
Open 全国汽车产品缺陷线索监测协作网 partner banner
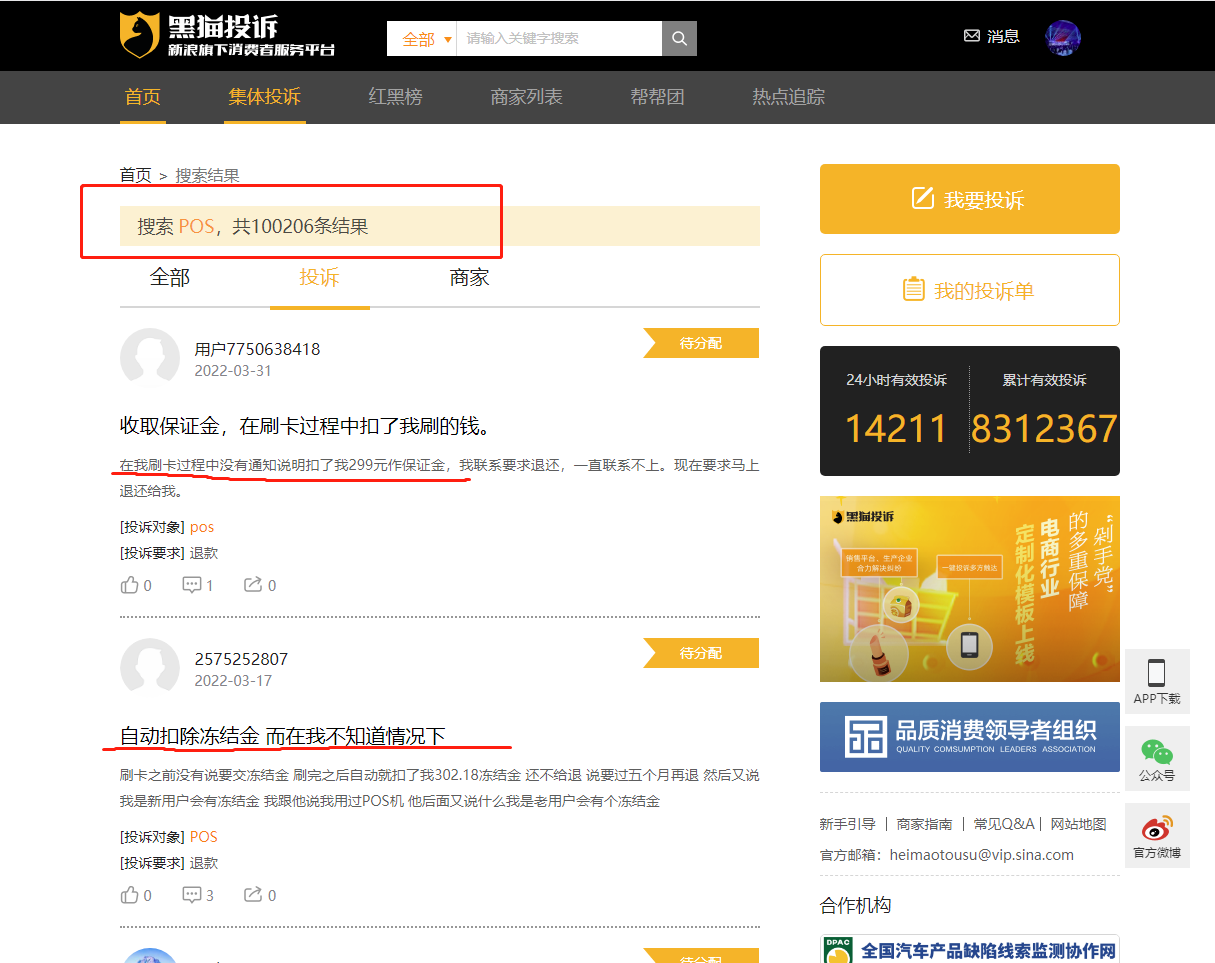(x=970, y=949)
